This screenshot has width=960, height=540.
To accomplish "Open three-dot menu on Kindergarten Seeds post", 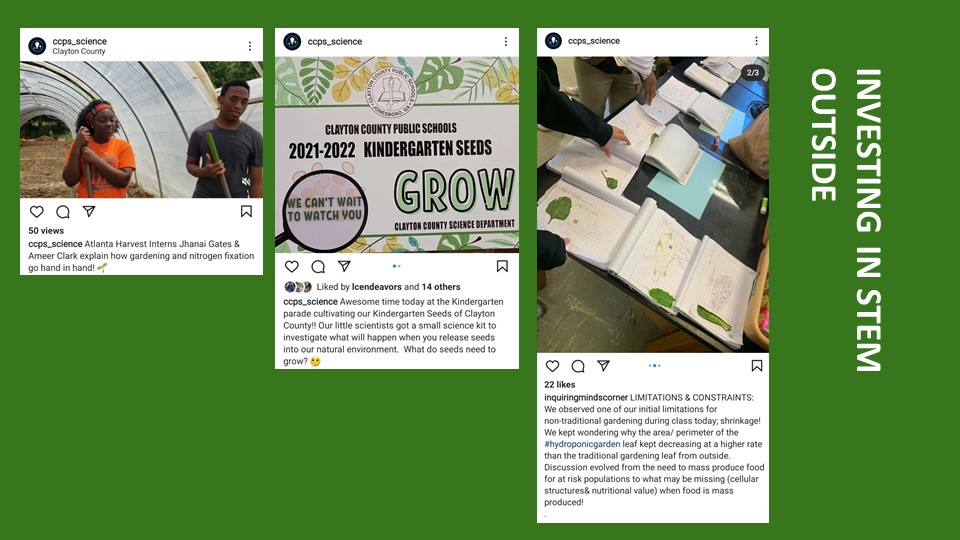I will click(x=506, y=41).
